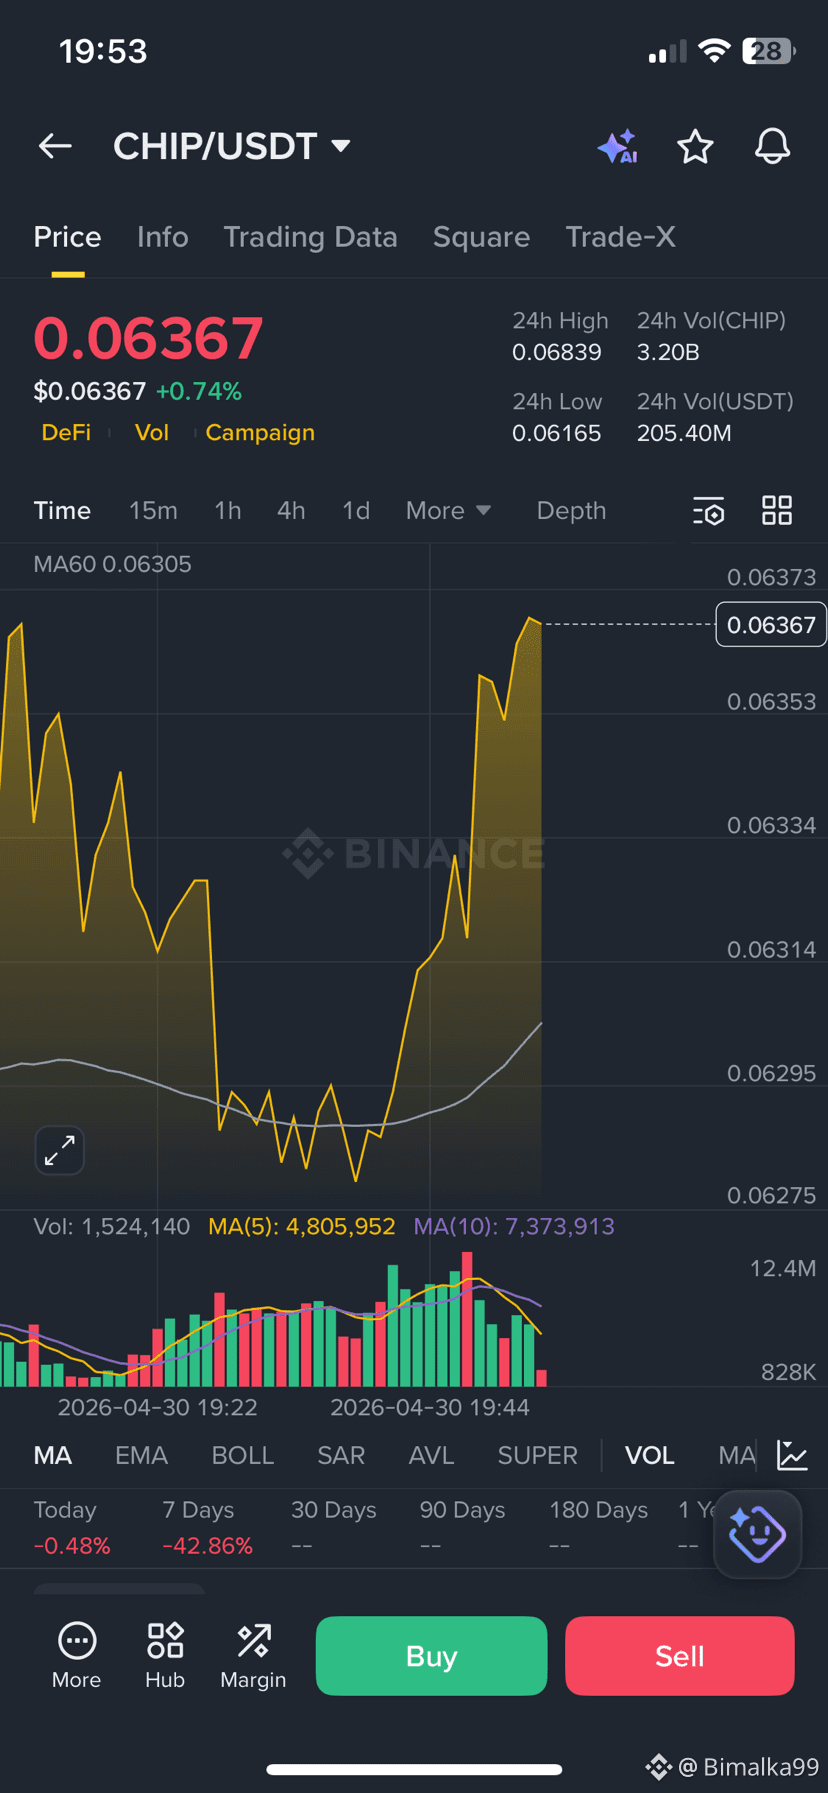
Task: Add CHIP/USDT to favorites with star icon
Action: (695, 147)
